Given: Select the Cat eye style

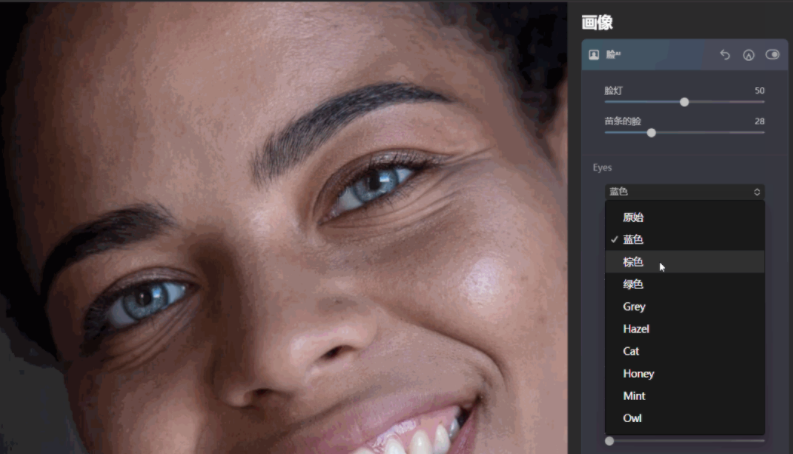Looking at the screenshot, I should click(x=631, y=351).
